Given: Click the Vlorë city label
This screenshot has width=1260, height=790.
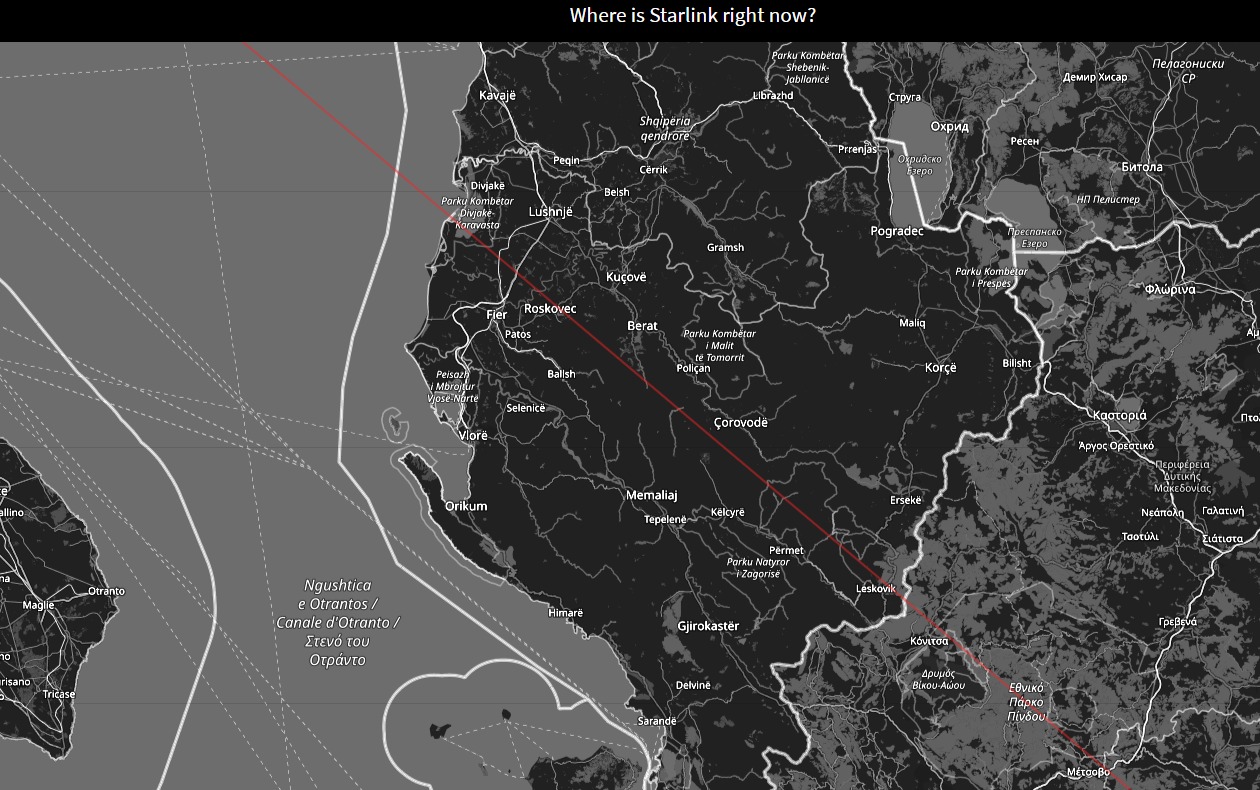Looking at the screenshot, I should pos(473,436).
